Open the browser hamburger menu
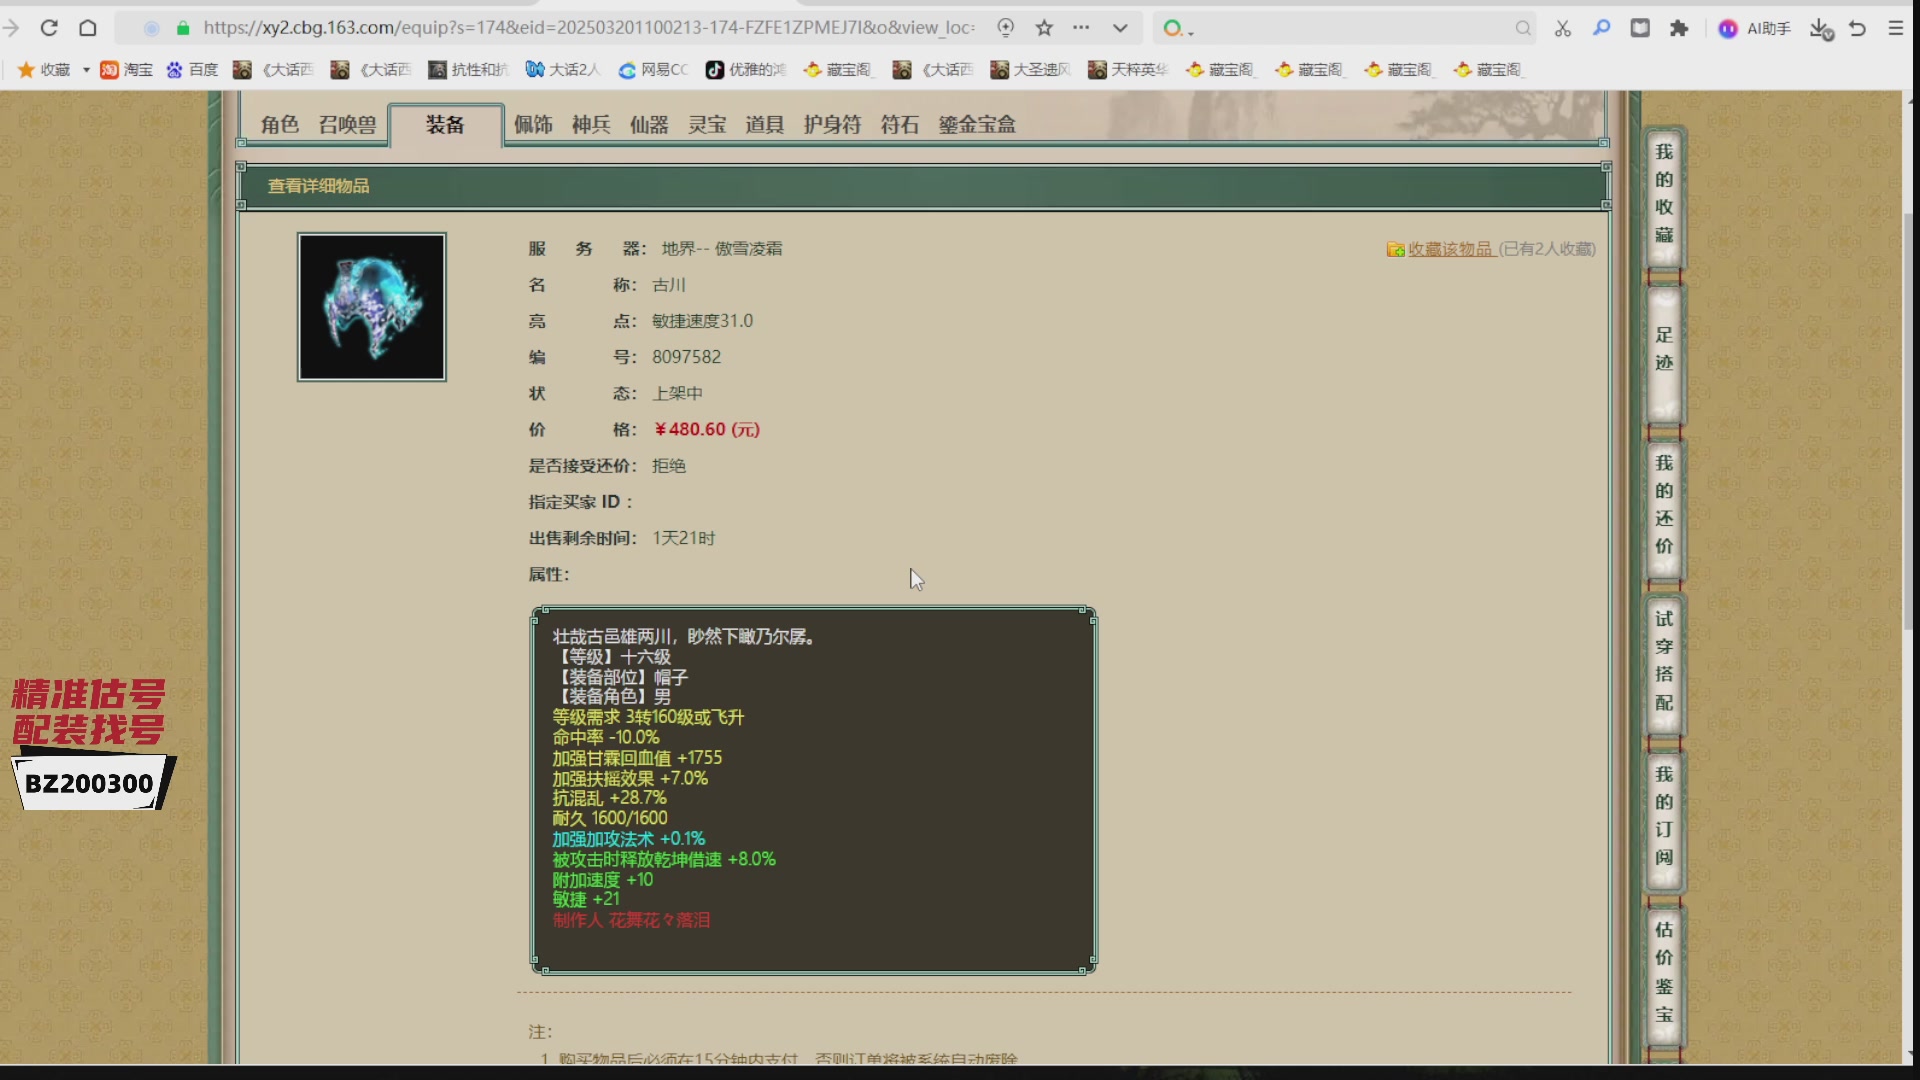The height and width of the screenshot is (1080, 1920). pos(1895,28)
